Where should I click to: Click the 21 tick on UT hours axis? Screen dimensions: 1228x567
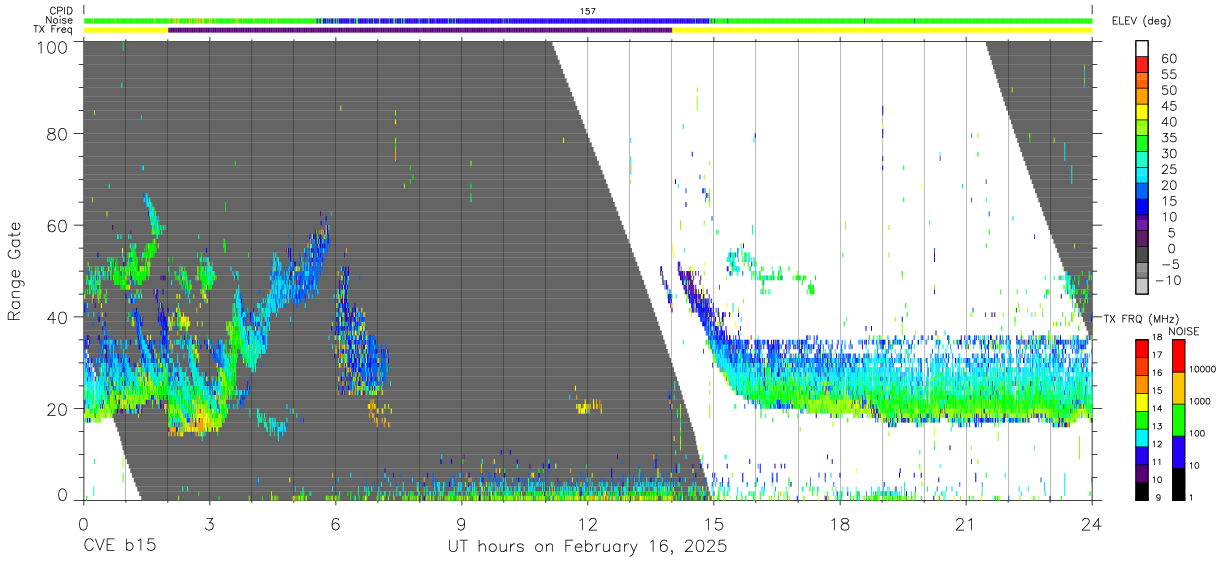[x=966, y=524]
